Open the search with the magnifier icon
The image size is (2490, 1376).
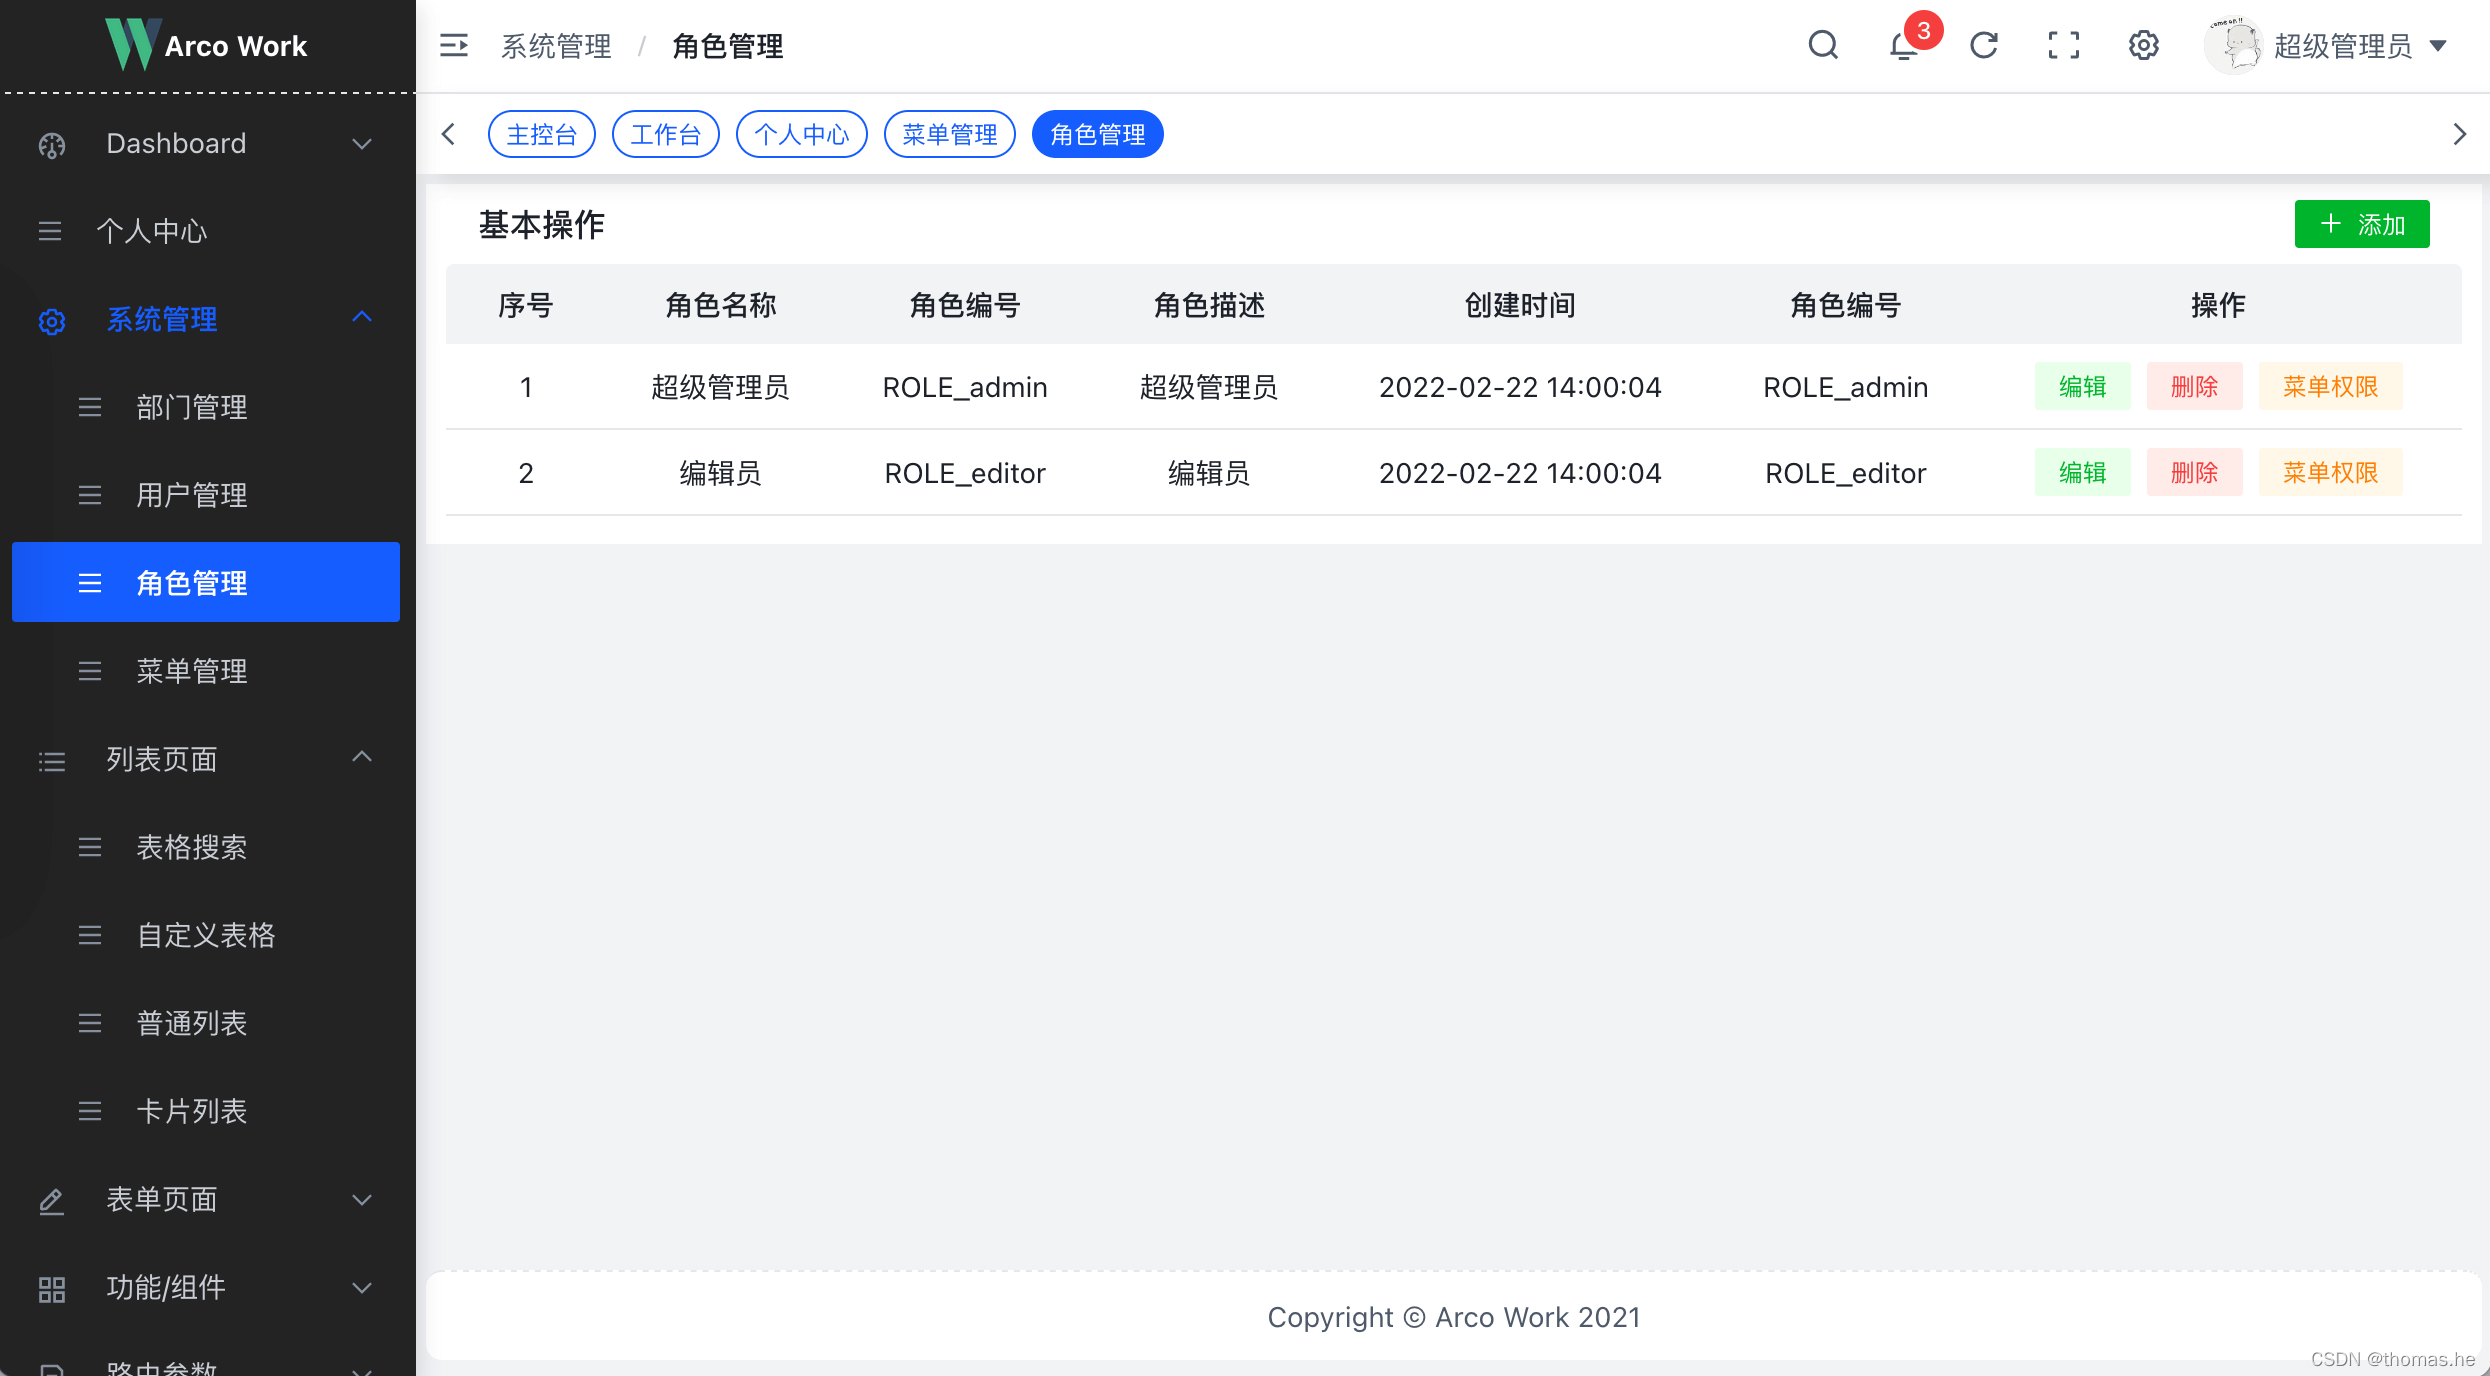click(x=1823, y=45)
